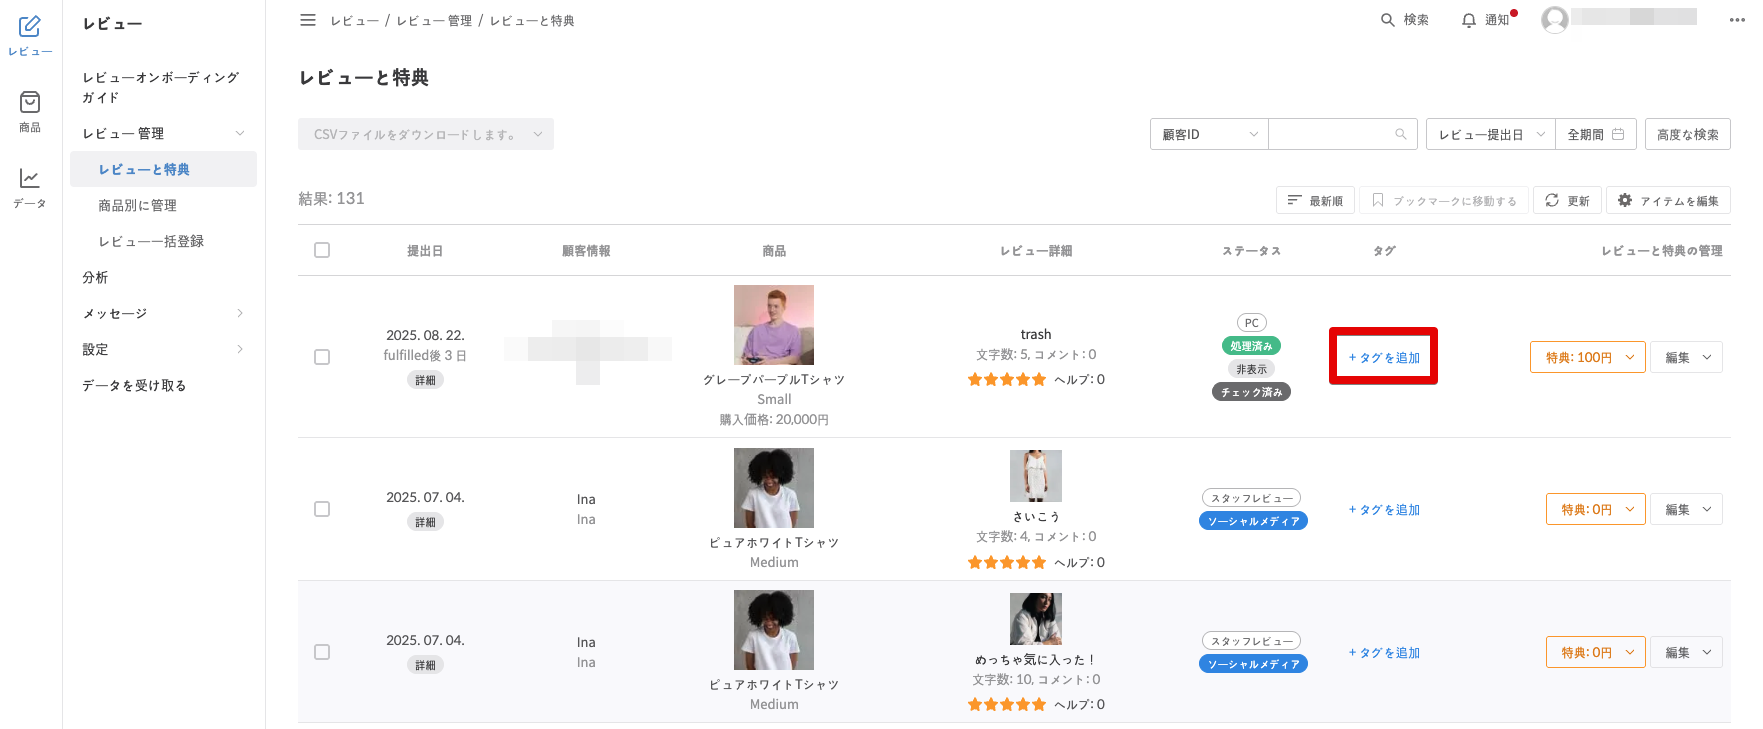
Task: Go to 商品別に管理 in sidebar
Action: [x=137, y=205]
